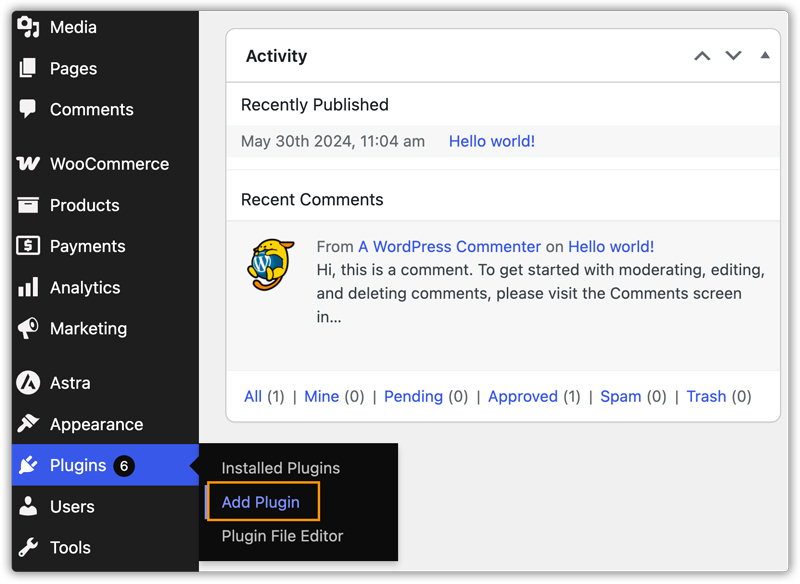
Task: Click the WooCommerce W logo icon
Action: pyautogui.click(x=28, y=163)
